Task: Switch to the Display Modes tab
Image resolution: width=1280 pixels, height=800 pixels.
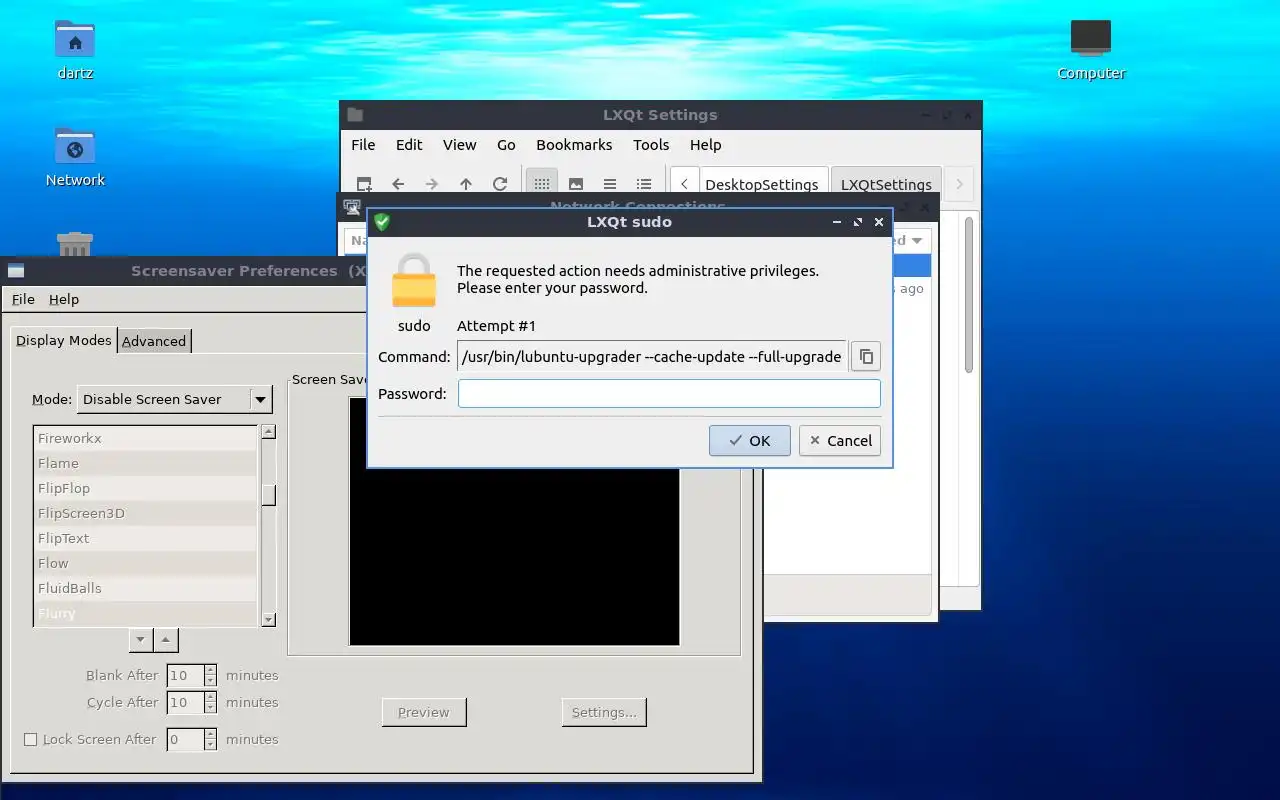Action: tap(64, 340)
